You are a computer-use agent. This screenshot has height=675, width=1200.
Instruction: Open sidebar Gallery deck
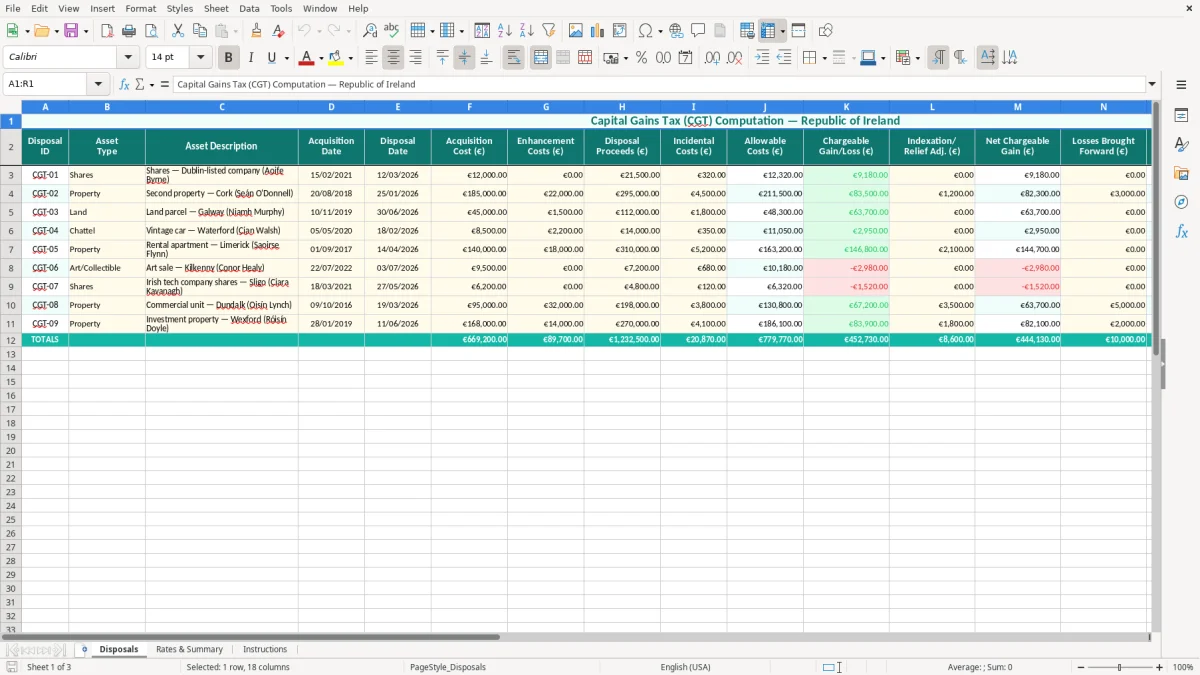[1181, 173]
